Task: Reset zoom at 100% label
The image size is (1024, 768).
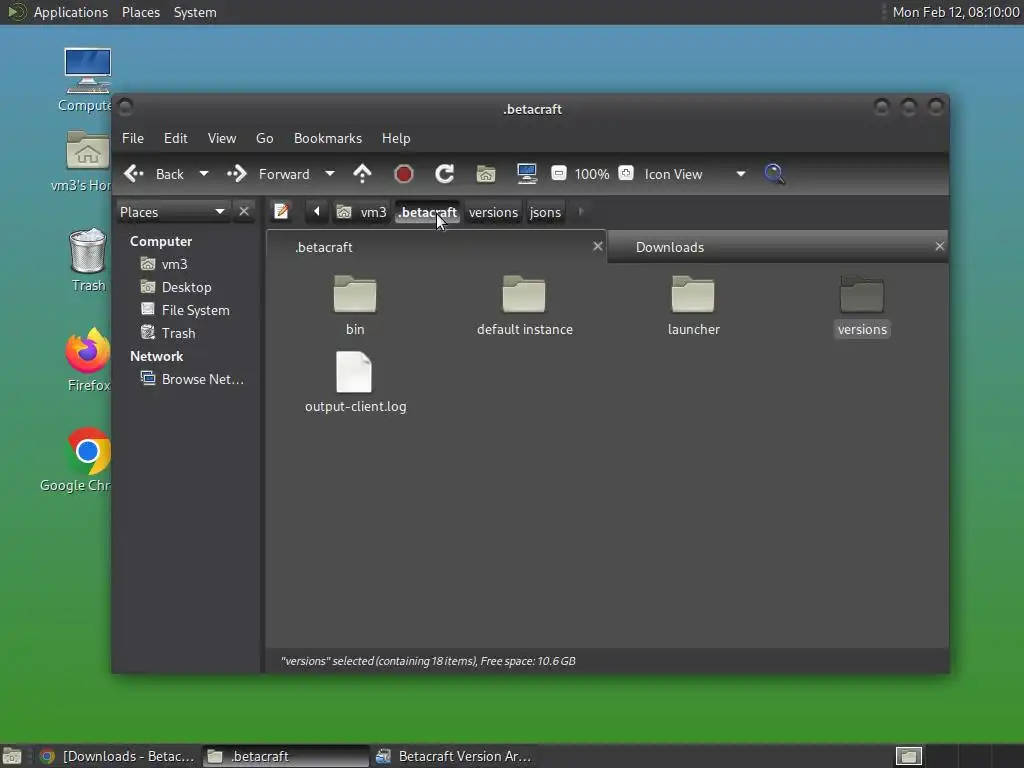Action: tap(592, 174)
